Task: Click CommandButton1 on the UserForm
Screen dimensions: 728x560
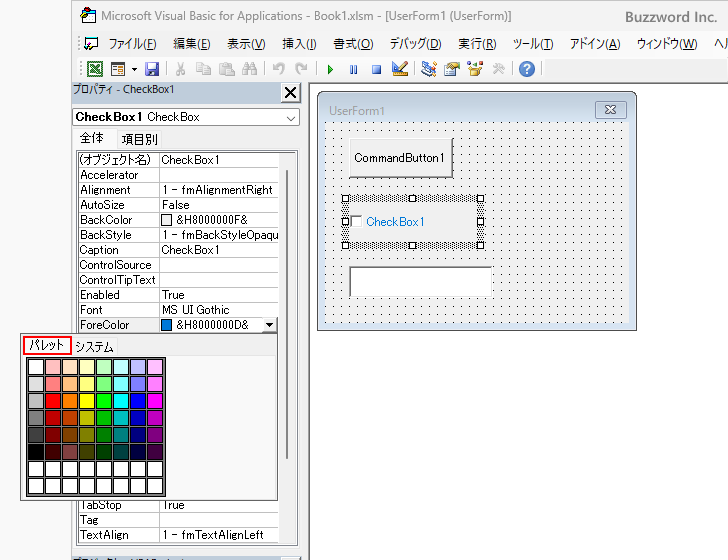Action: point(401,158)
